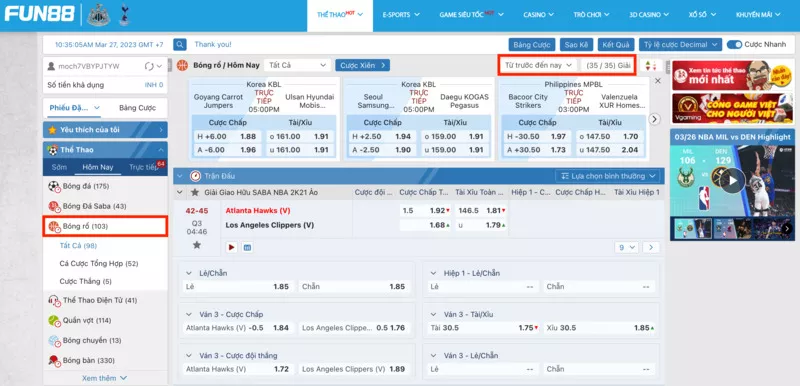This screenshot has height=386, width=800.
Task: Toggle Cược Nhanh quick bet switch
Action: click(x=734, y=44)
